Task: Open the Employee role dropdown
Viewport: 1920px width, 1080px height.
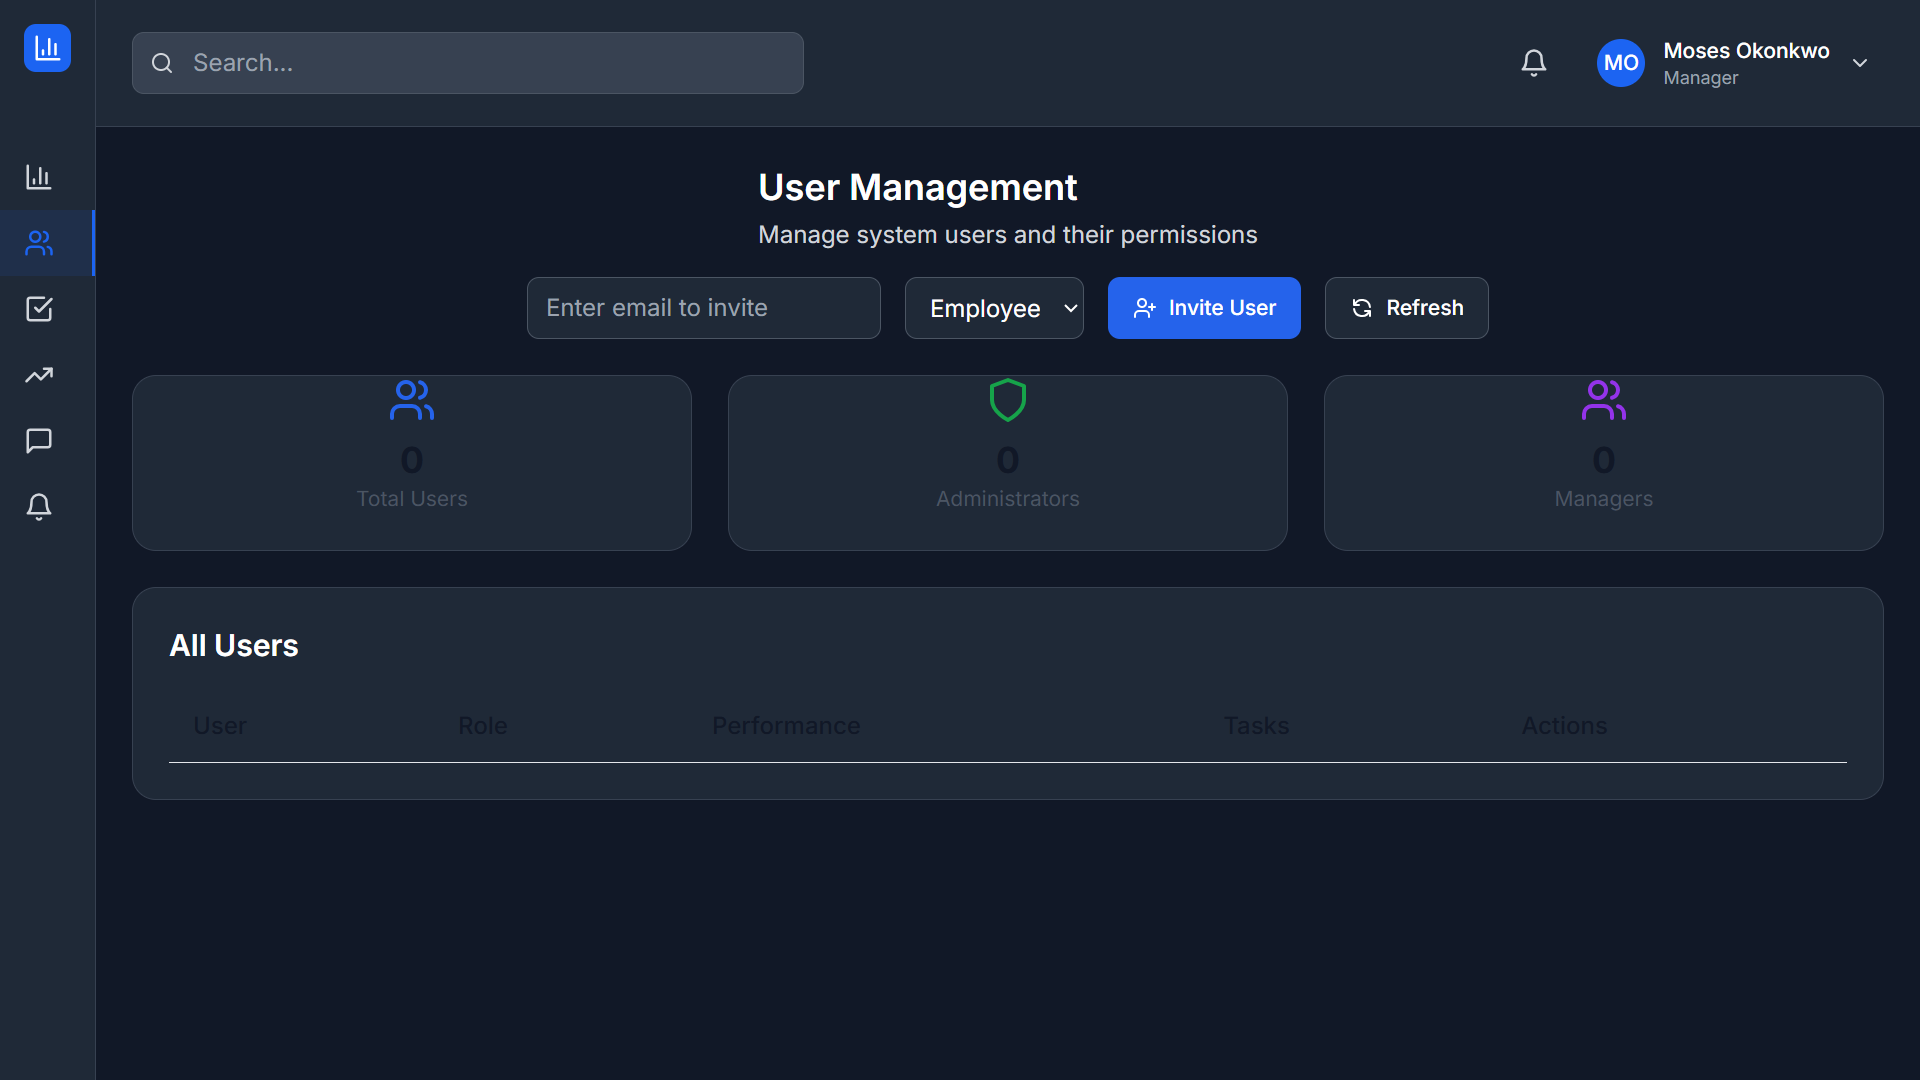Action: 994,308
